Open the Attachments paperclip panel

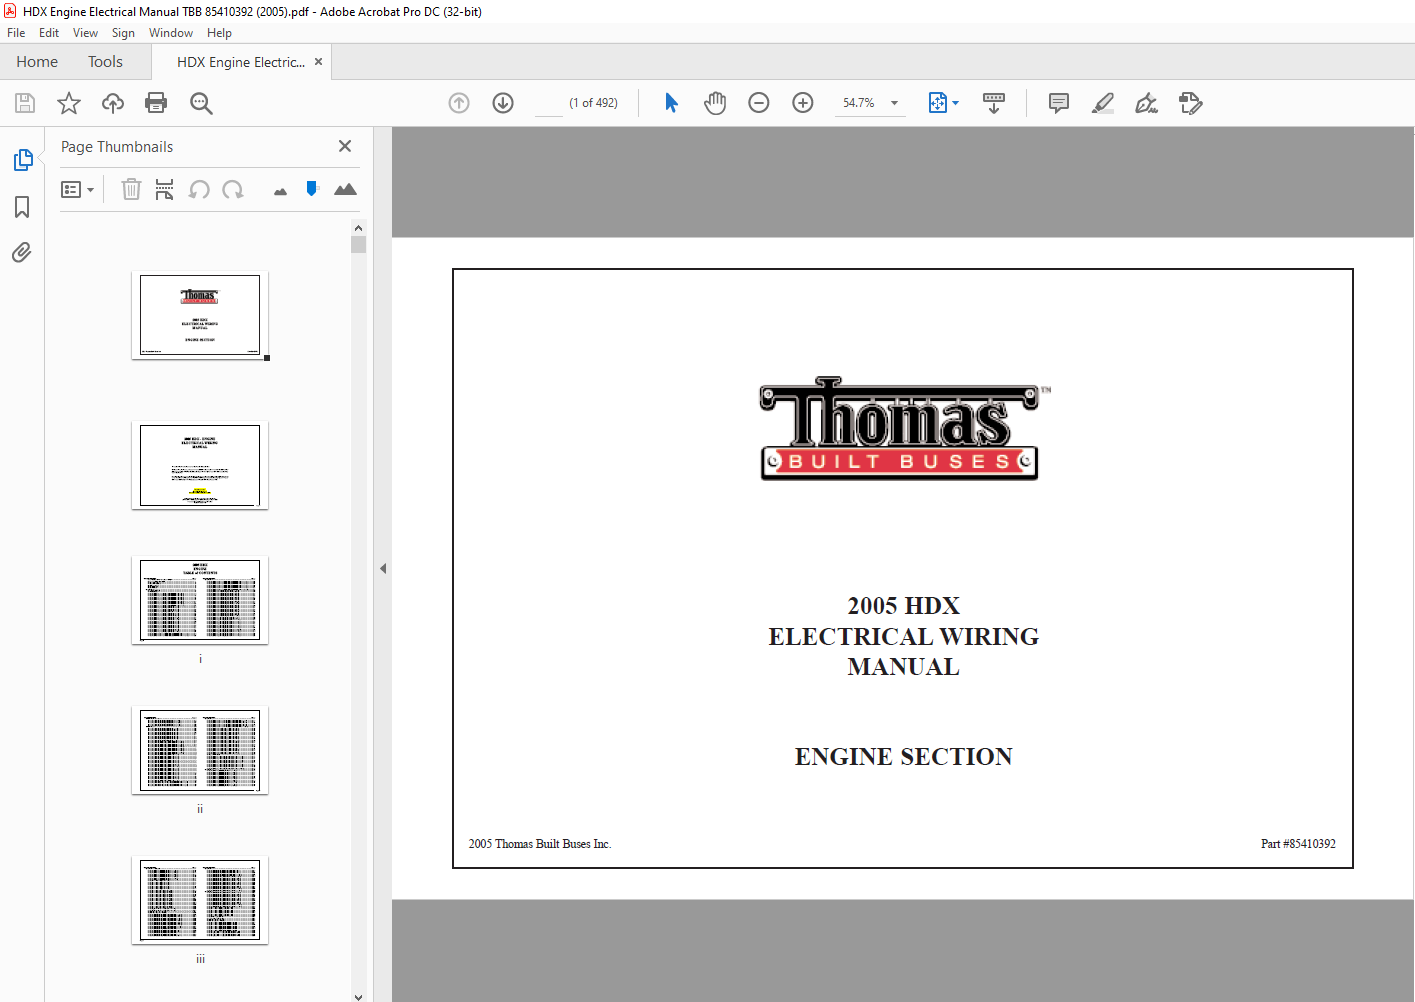point(22,252)
